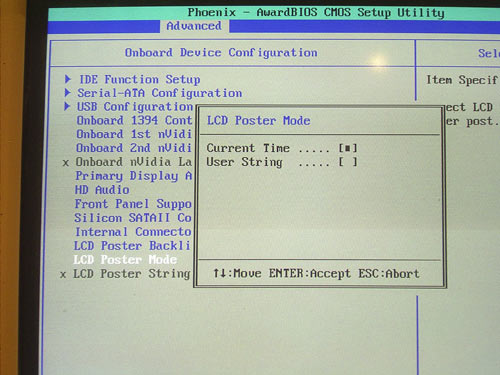Select Primary Display Adapter item
500x375 pixels.
(x=134, y=176)
